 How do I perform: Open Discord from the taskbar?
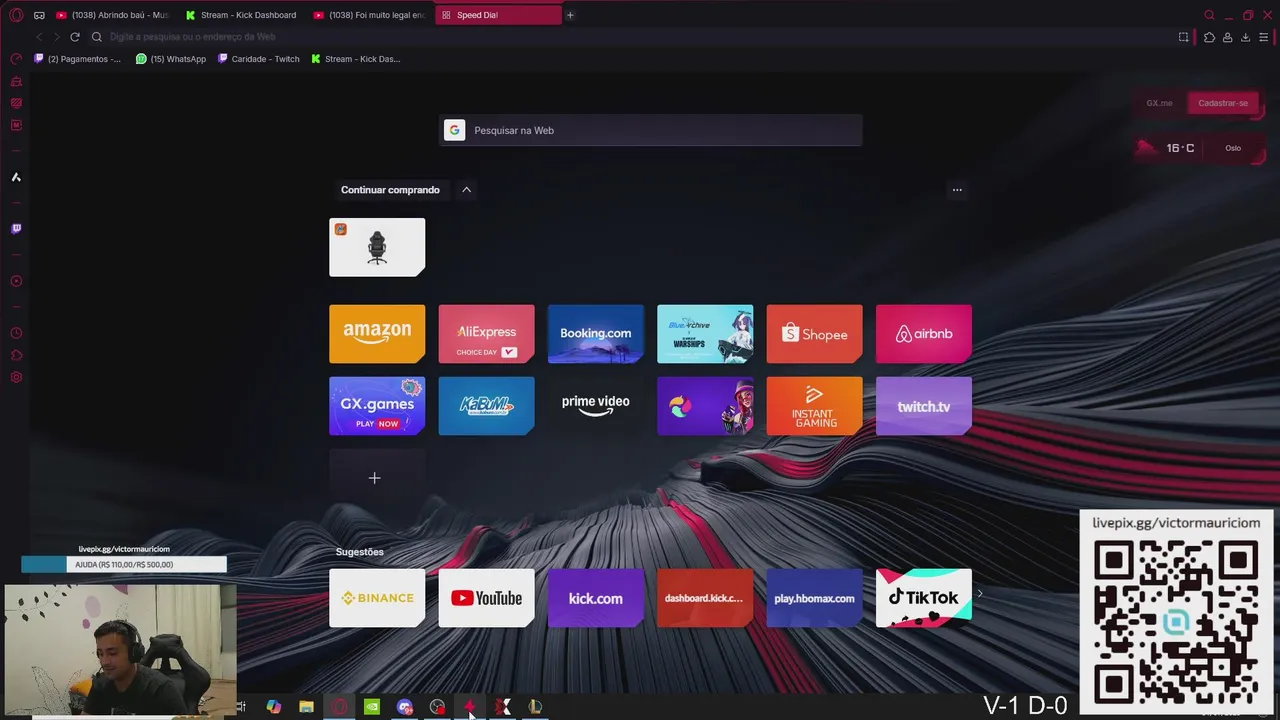tap(405, 707)
